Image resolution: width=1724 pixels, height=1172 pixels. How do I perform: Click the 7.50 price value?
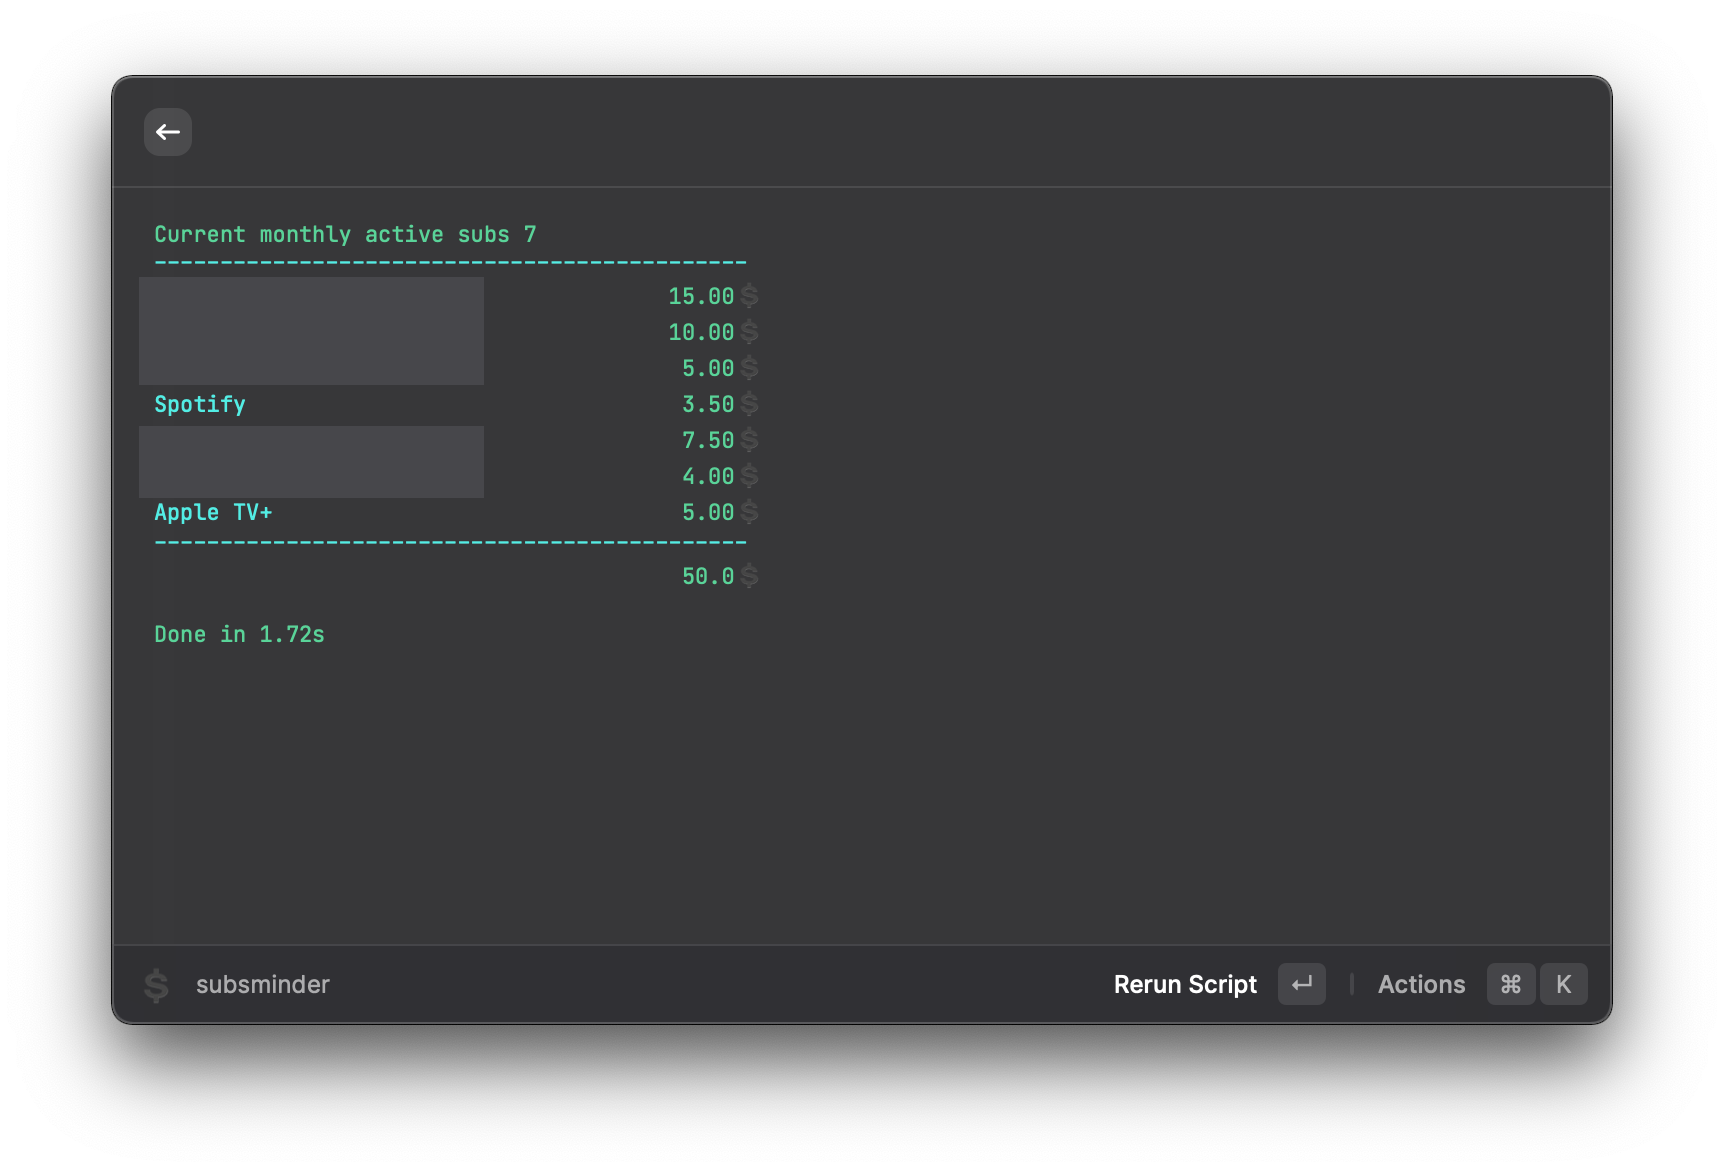(708, 440)
